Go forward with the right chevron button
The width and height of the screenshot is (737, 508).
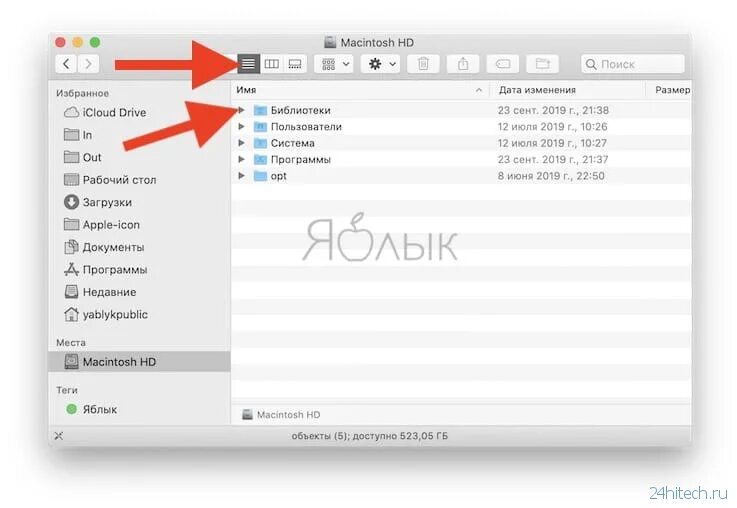point(88,64)
